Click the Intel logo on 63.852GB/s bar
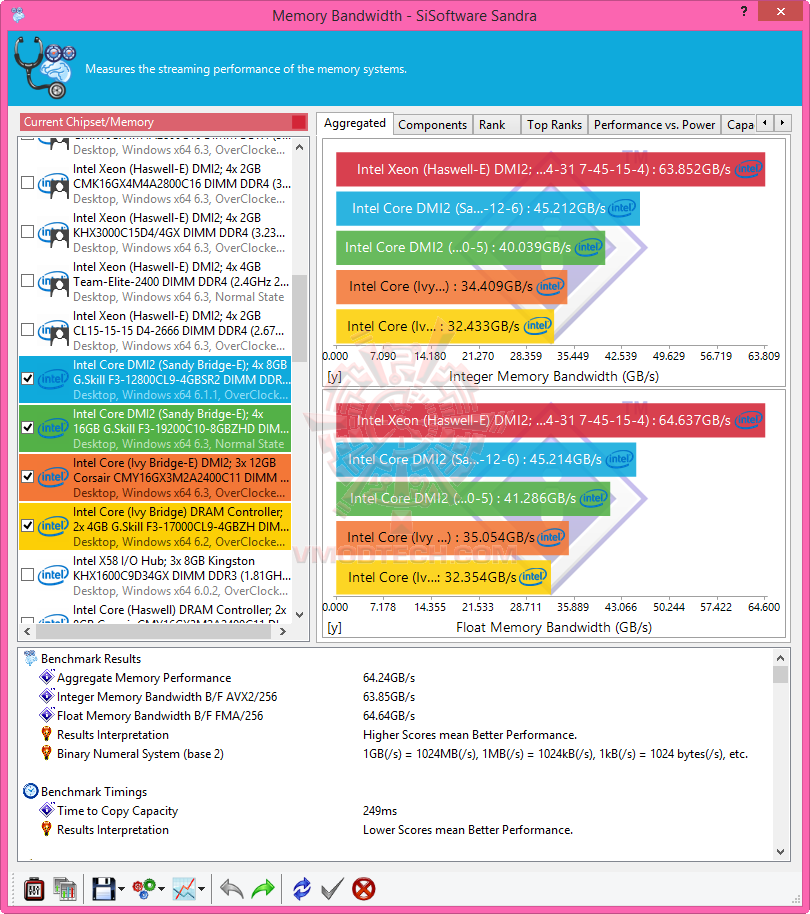 point(748,170)
